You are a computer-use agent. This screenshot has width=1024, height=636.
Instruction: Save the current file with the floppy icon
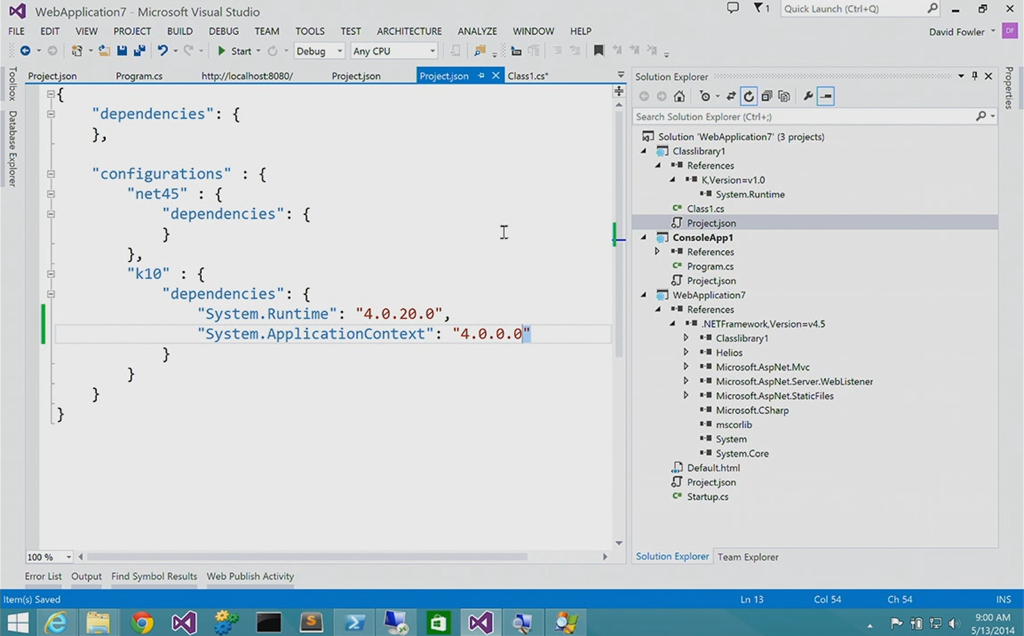(121, 51)
